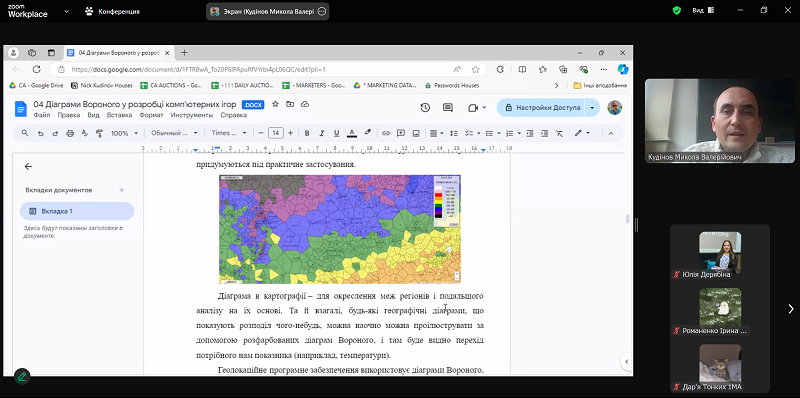Open the highlight color picker
This screenshot has height=398, width=800.
pyautogui.click(x=367, y=133)
